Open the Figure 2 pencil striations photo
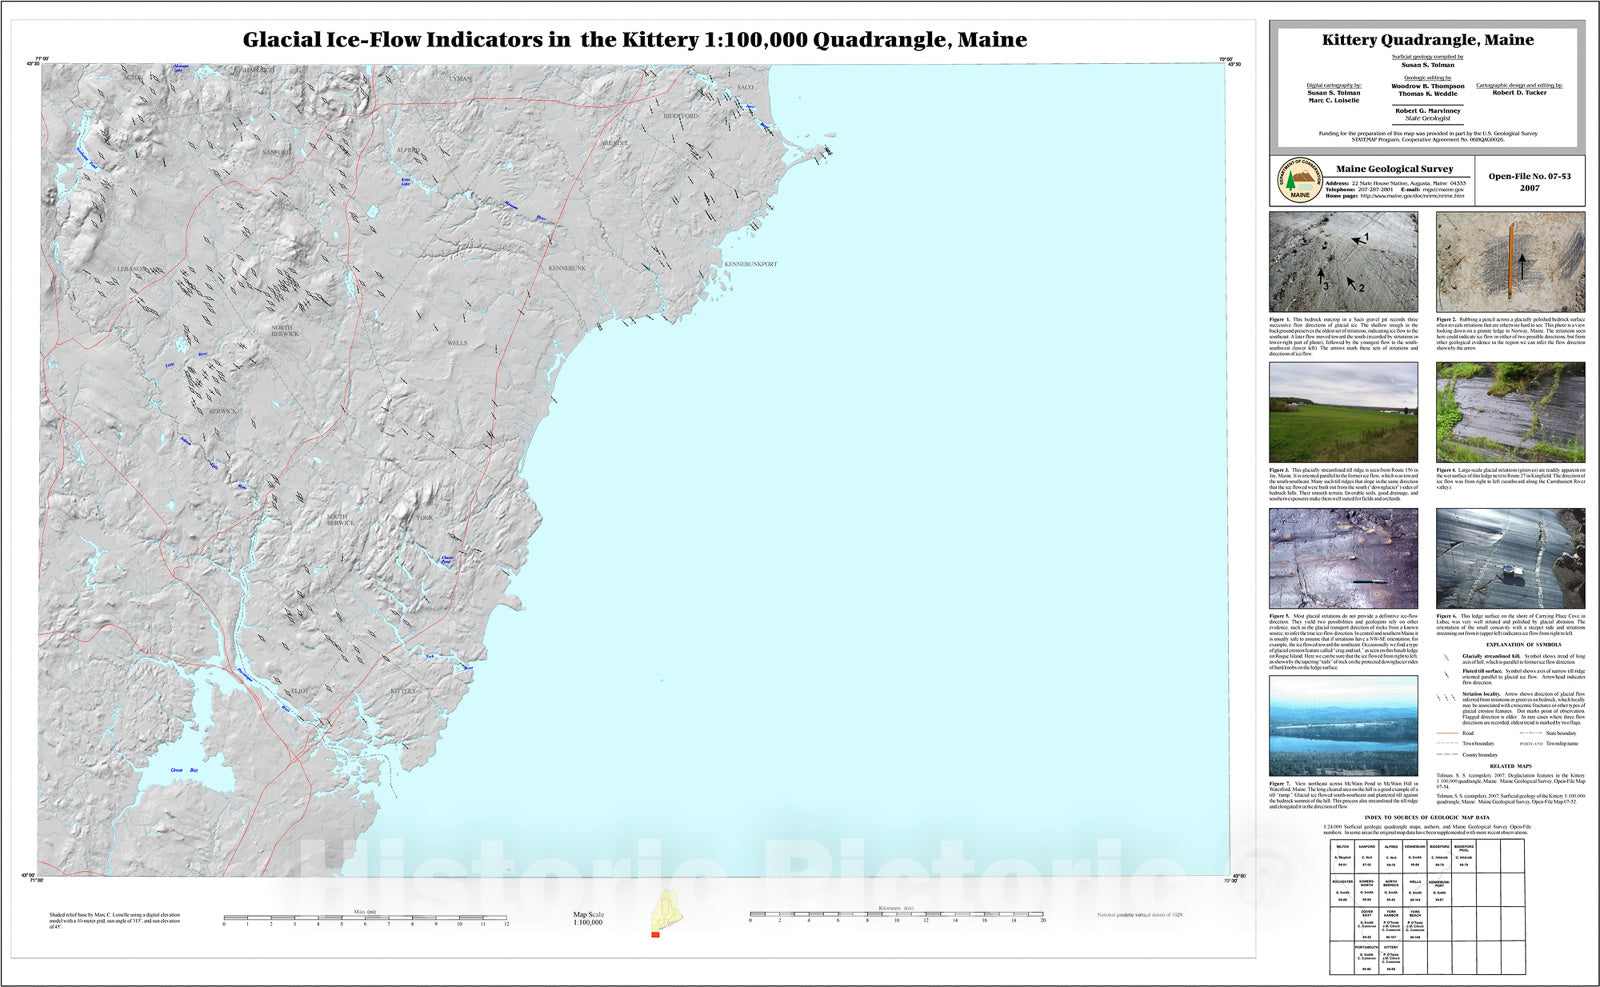This screenshot has height=987, width=1600. tap(1510, 262)
